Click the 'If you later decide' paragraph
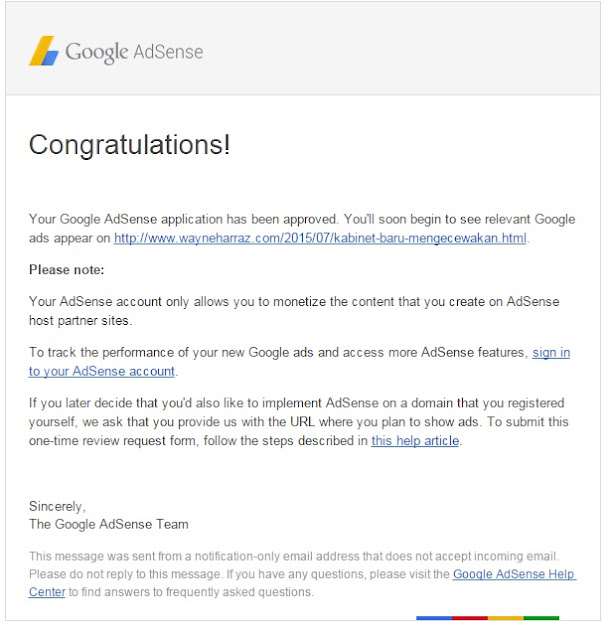Screen dimensions: 612x640 [x=297, y=403]
